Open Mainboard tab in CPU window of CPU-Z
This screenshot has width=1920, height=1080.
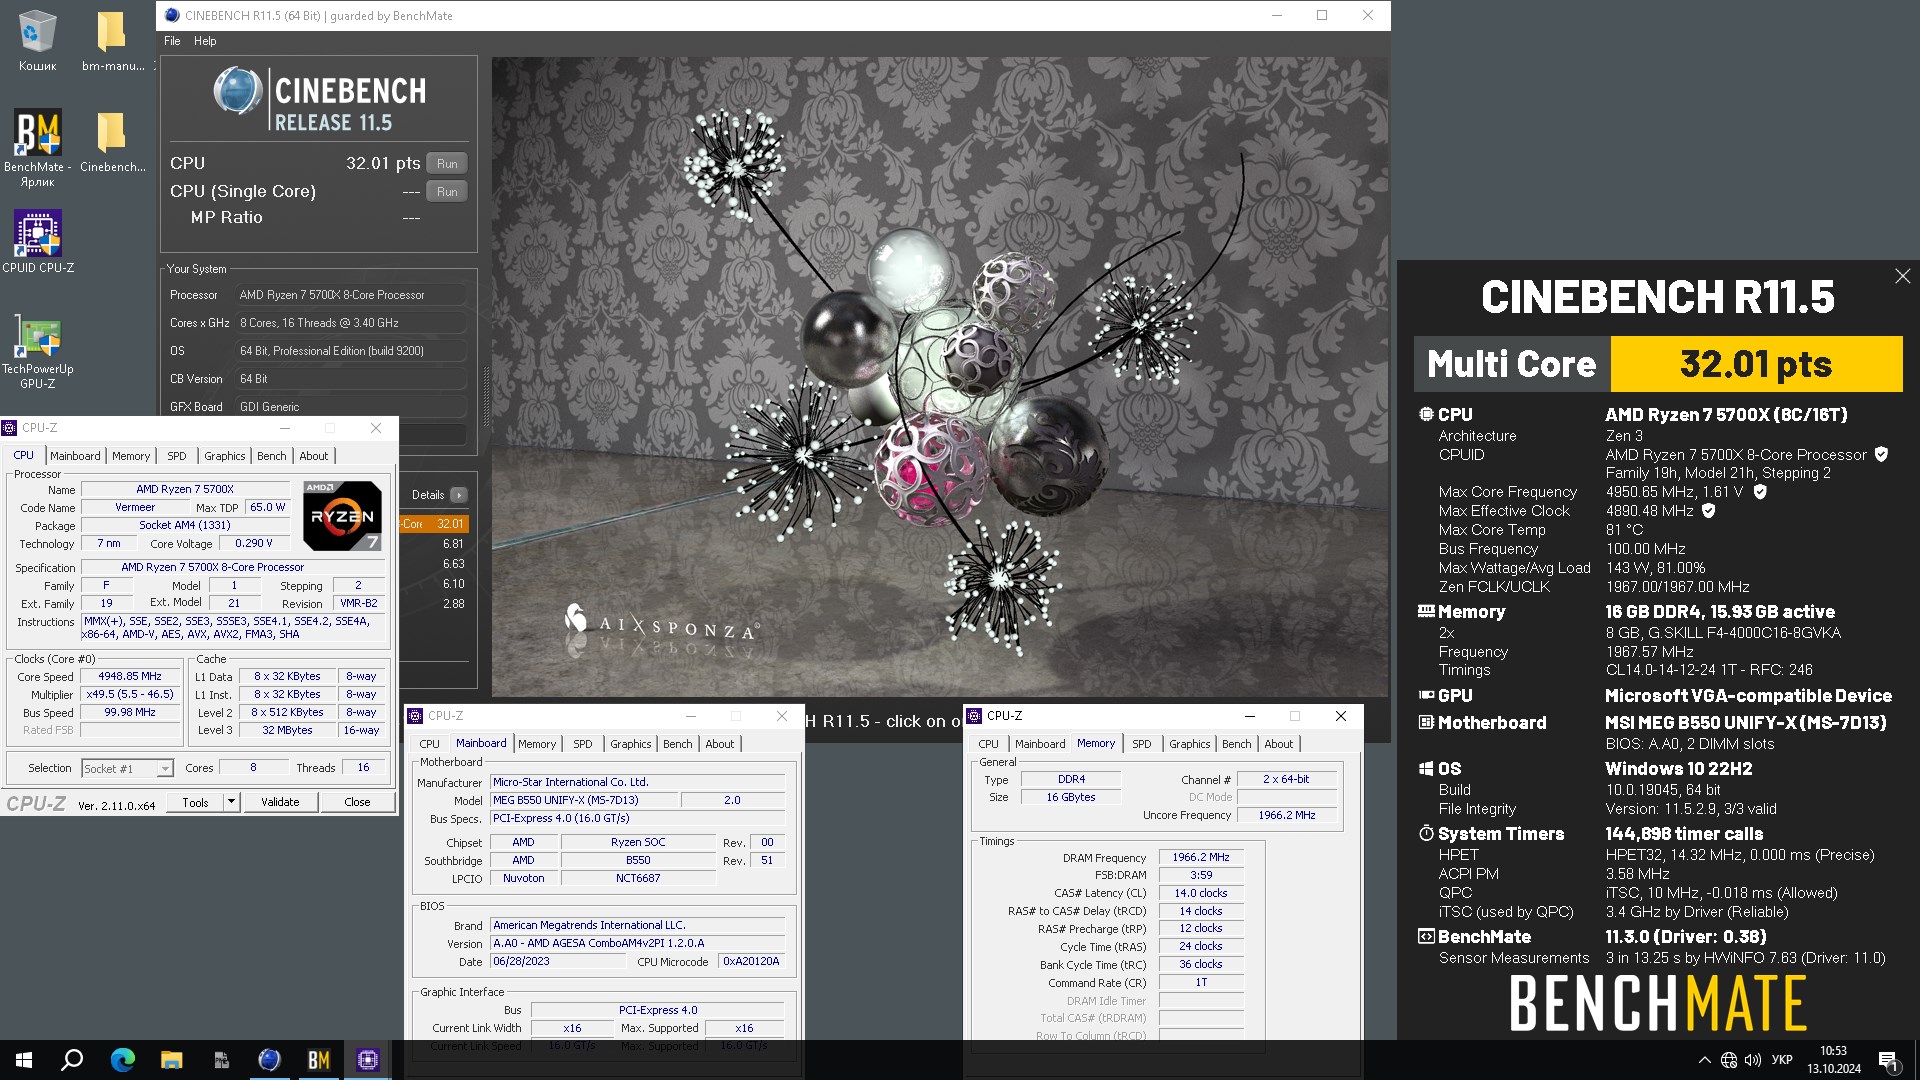point(75,456)
